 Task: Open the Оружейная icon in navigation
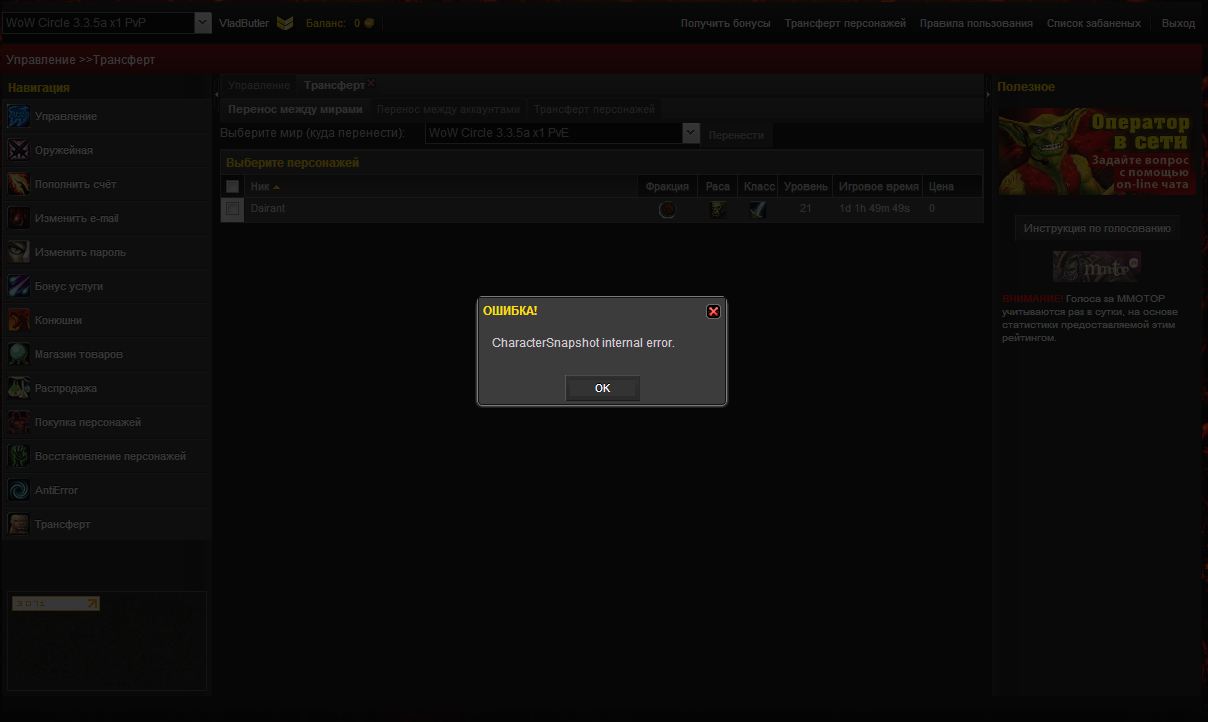19,151
